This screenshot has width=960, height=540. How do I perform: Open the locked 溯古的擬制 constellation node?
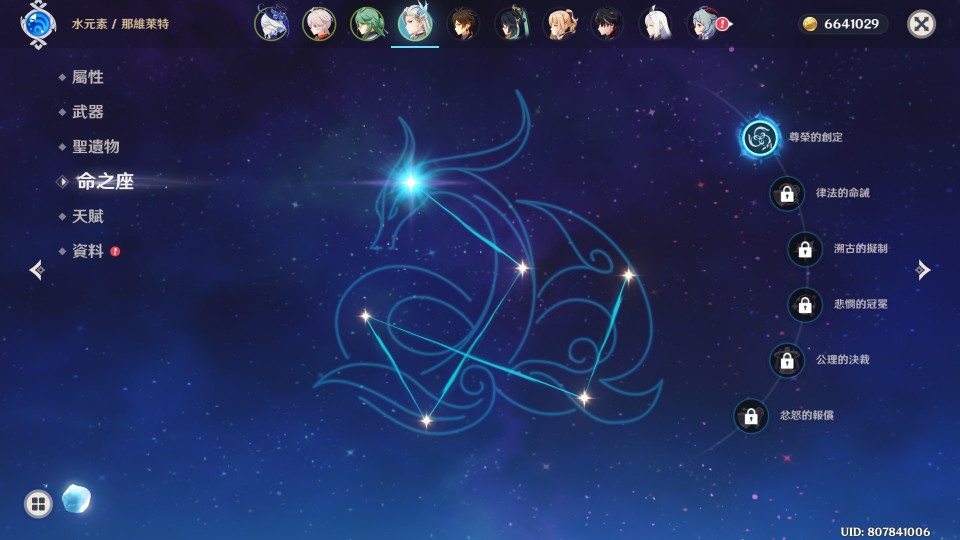804,249
